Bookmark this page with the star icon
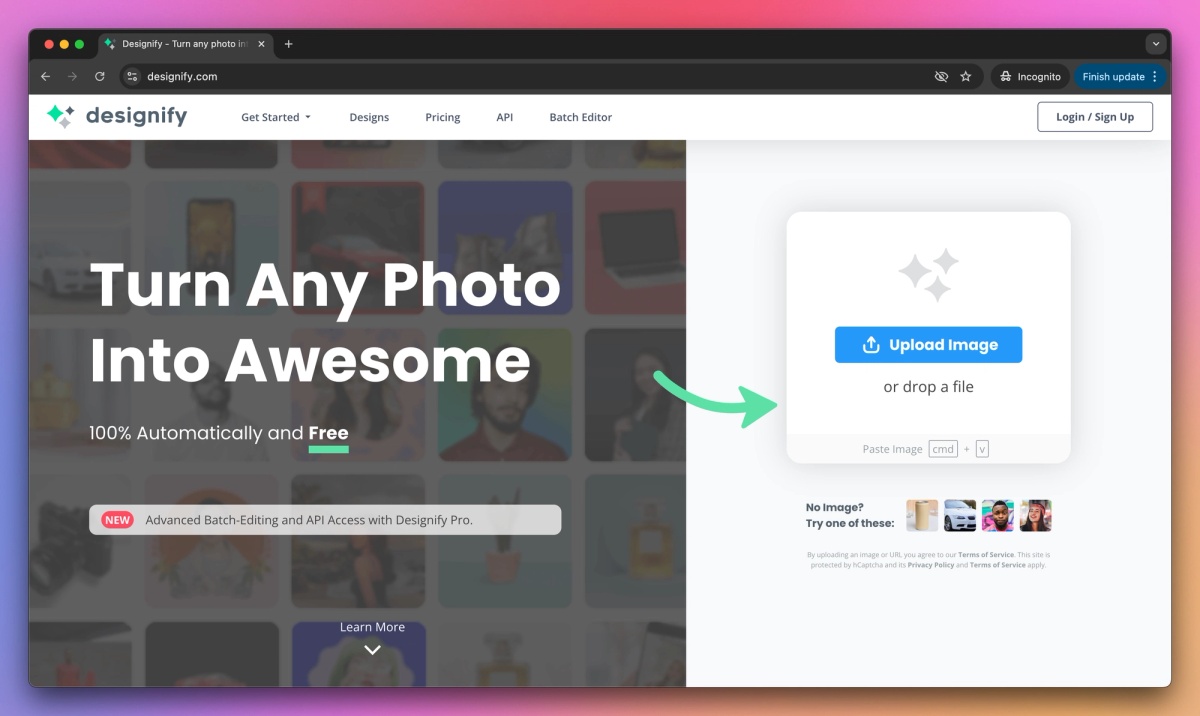 [966, 76]
